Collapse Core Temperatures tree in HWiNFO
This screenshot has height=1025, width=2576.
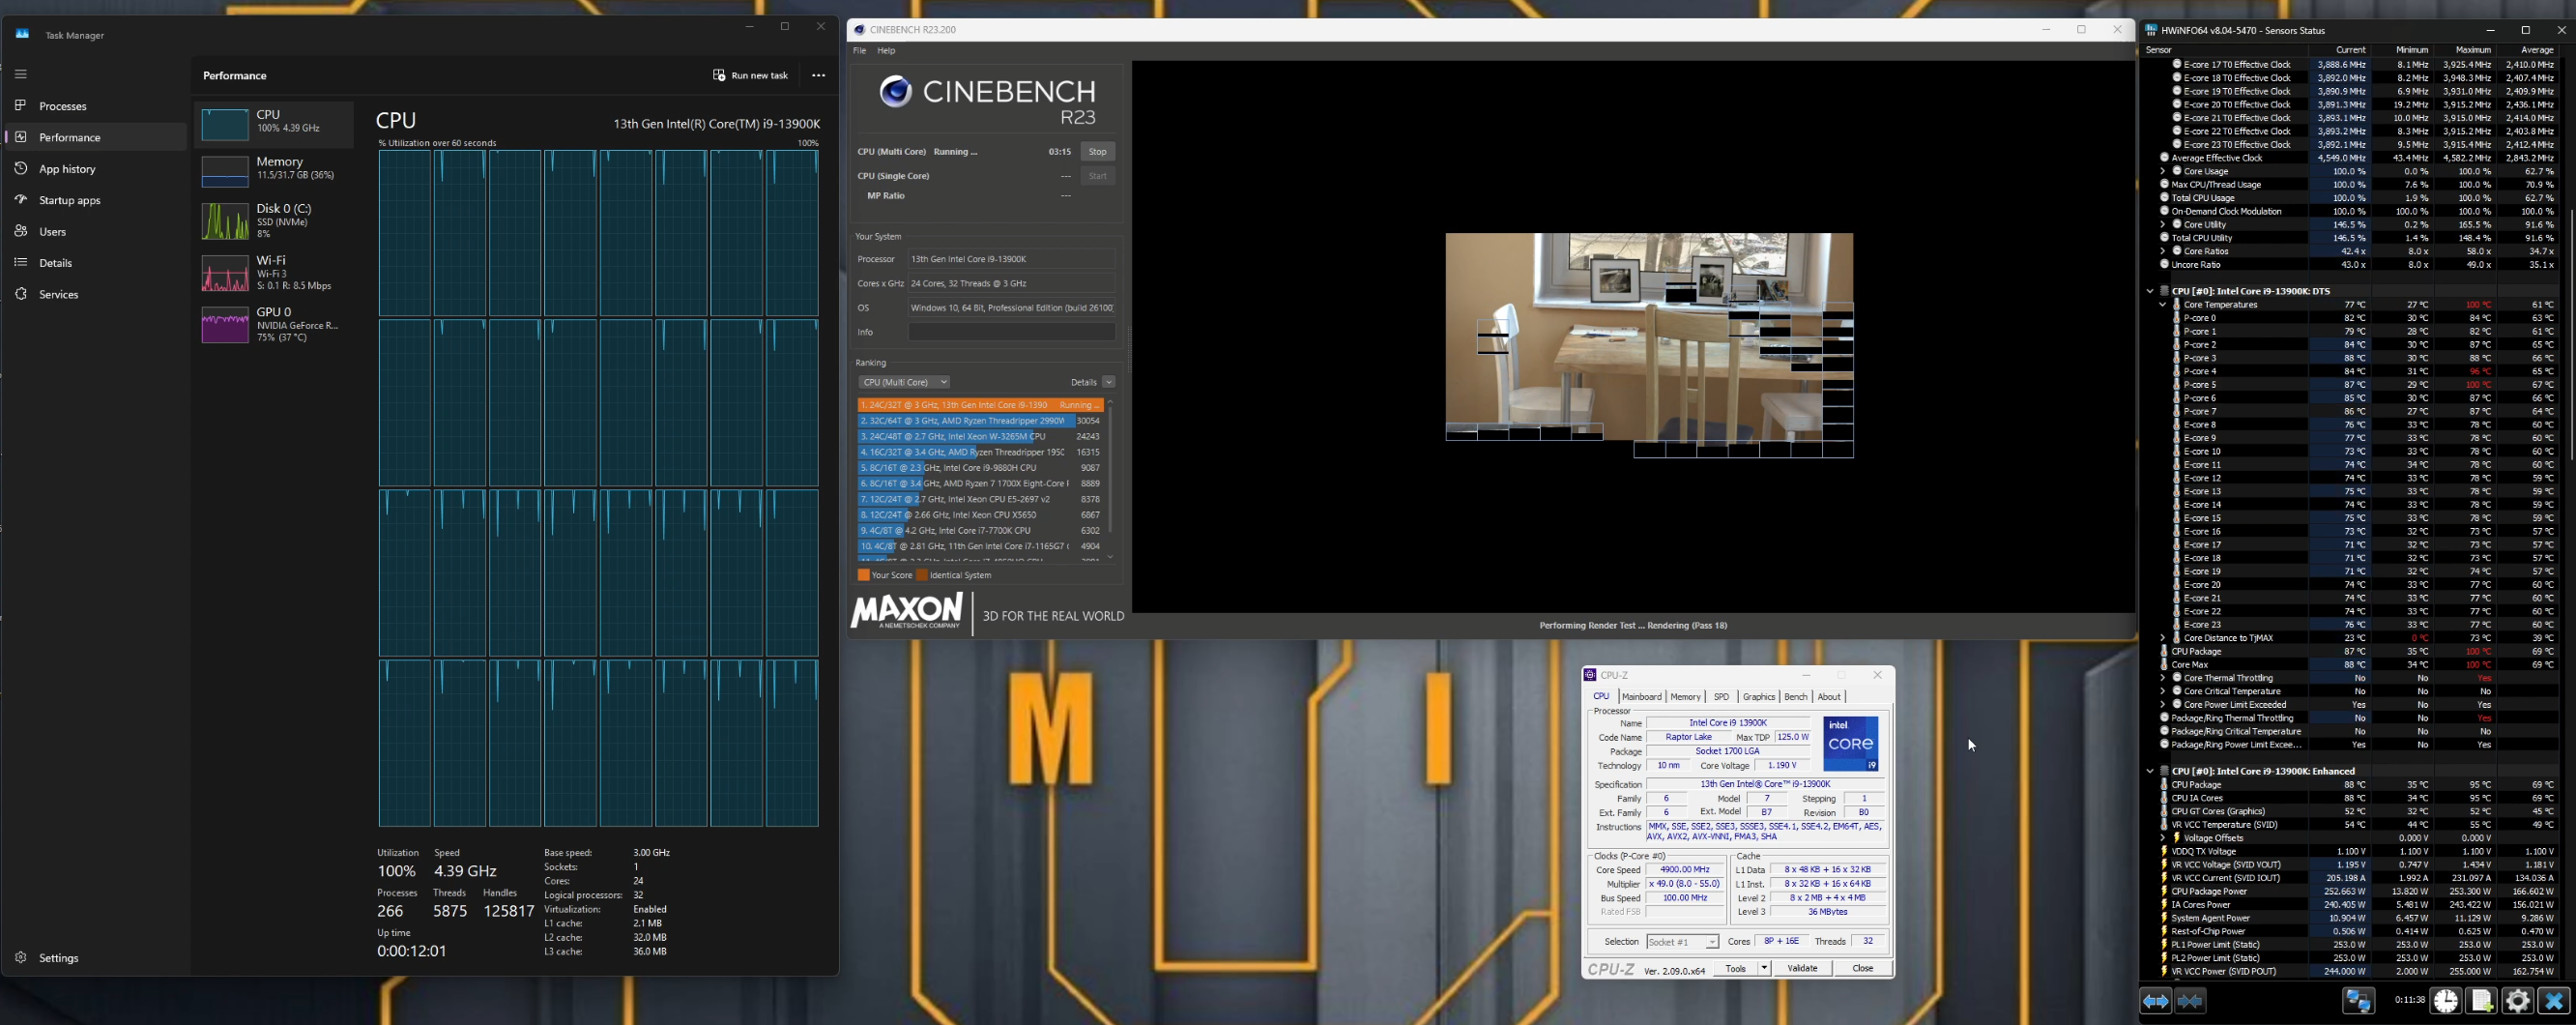click(x=2162, y=304)
